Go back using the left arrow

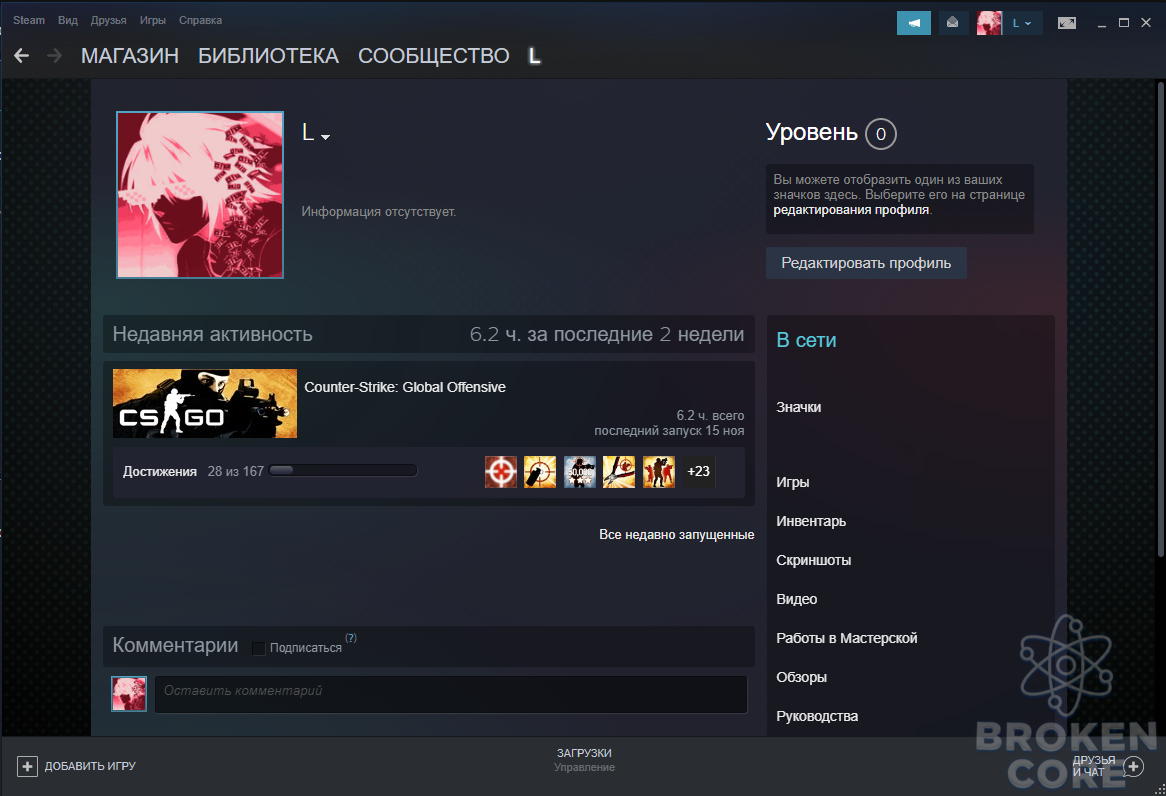(x=22, y=56)
